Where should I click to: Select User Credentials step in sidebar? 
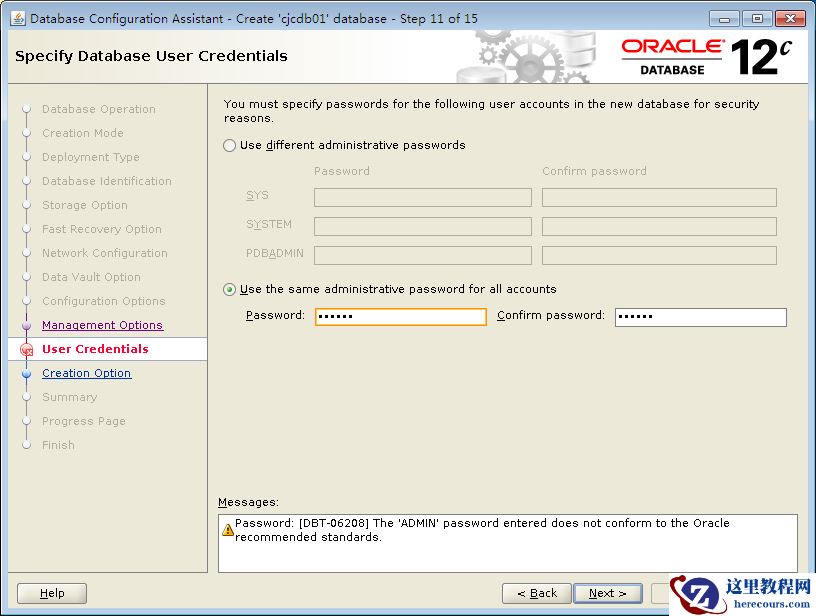click(95, 349)
